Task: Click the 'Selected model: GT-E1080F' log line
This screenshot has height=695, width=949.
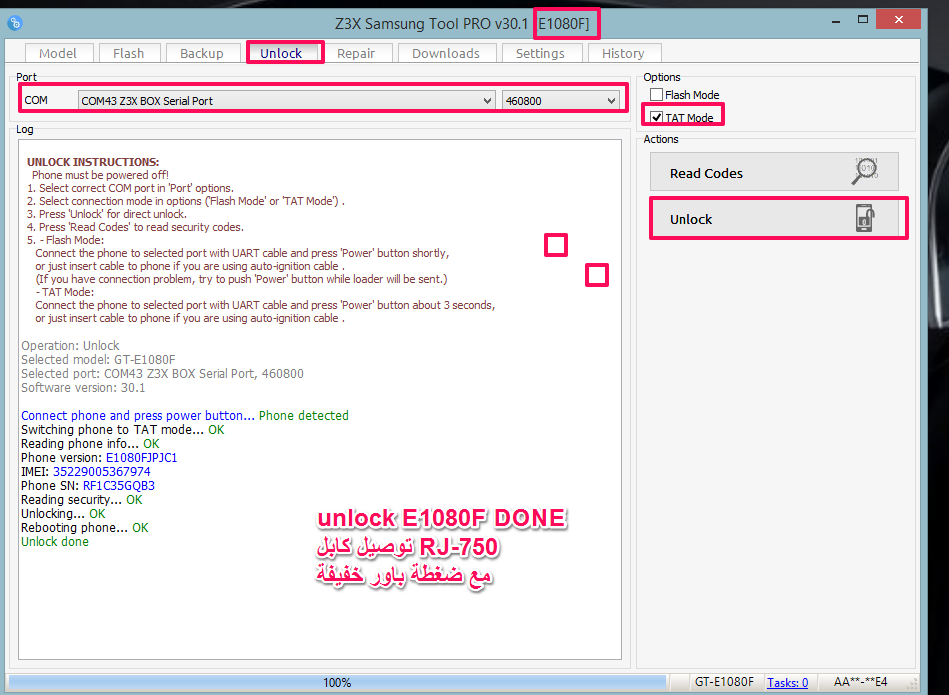Action: coord(98,360)
